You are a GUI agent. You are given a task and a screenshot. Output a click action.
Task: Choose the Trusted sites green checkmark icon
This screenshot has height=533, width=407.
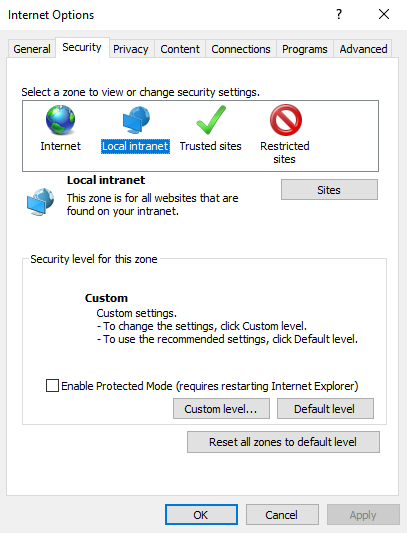(211, 120)
